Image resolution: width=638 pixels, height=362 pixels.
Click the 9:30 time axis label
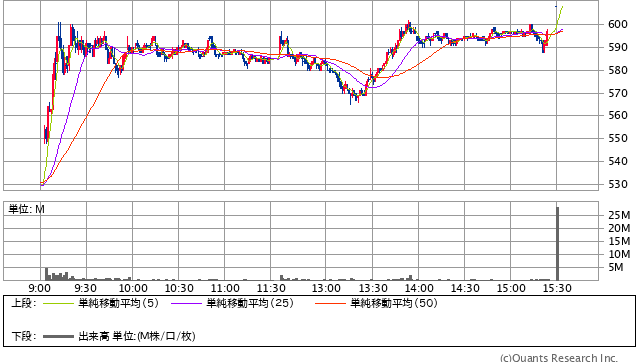pos(85,288)
